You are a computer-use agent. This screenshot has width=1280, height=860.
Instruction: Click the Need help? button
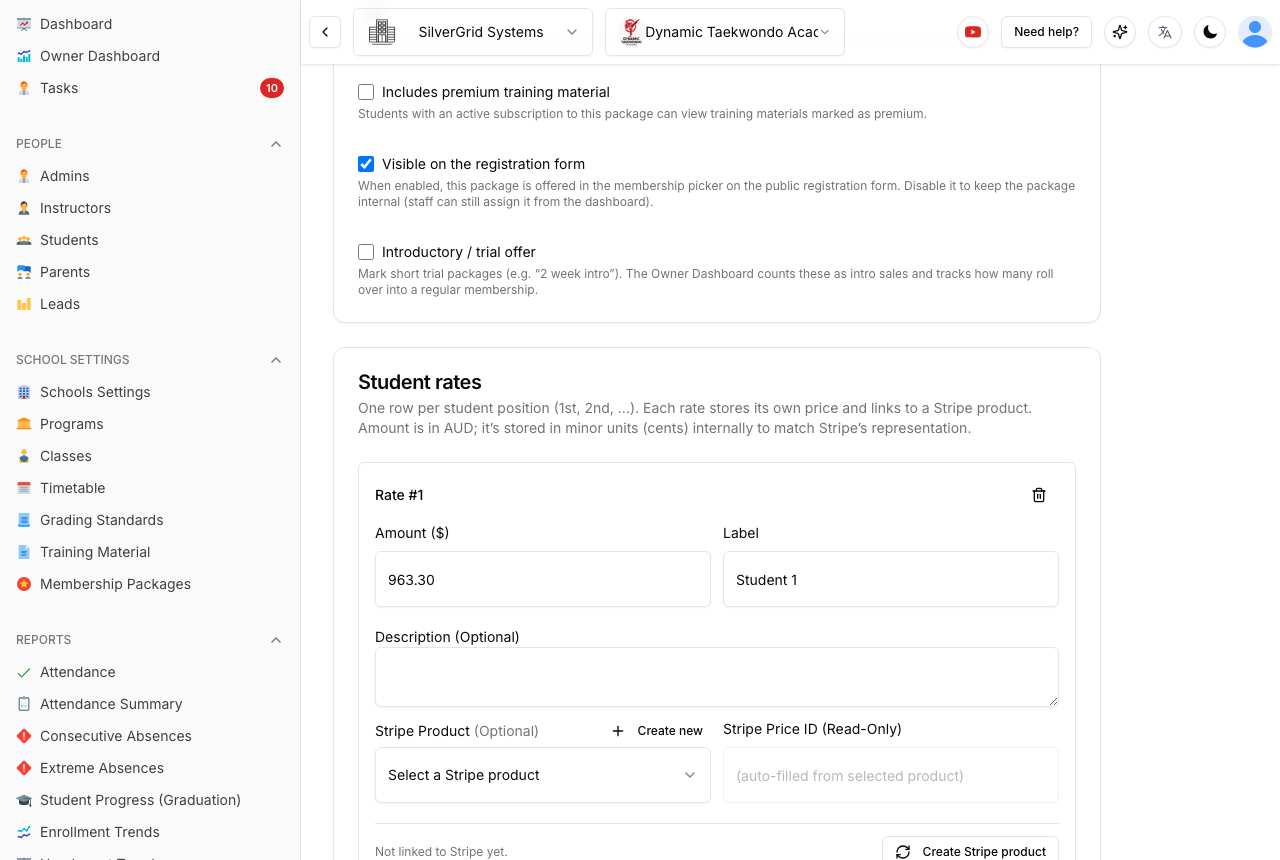pos(1046,32)
